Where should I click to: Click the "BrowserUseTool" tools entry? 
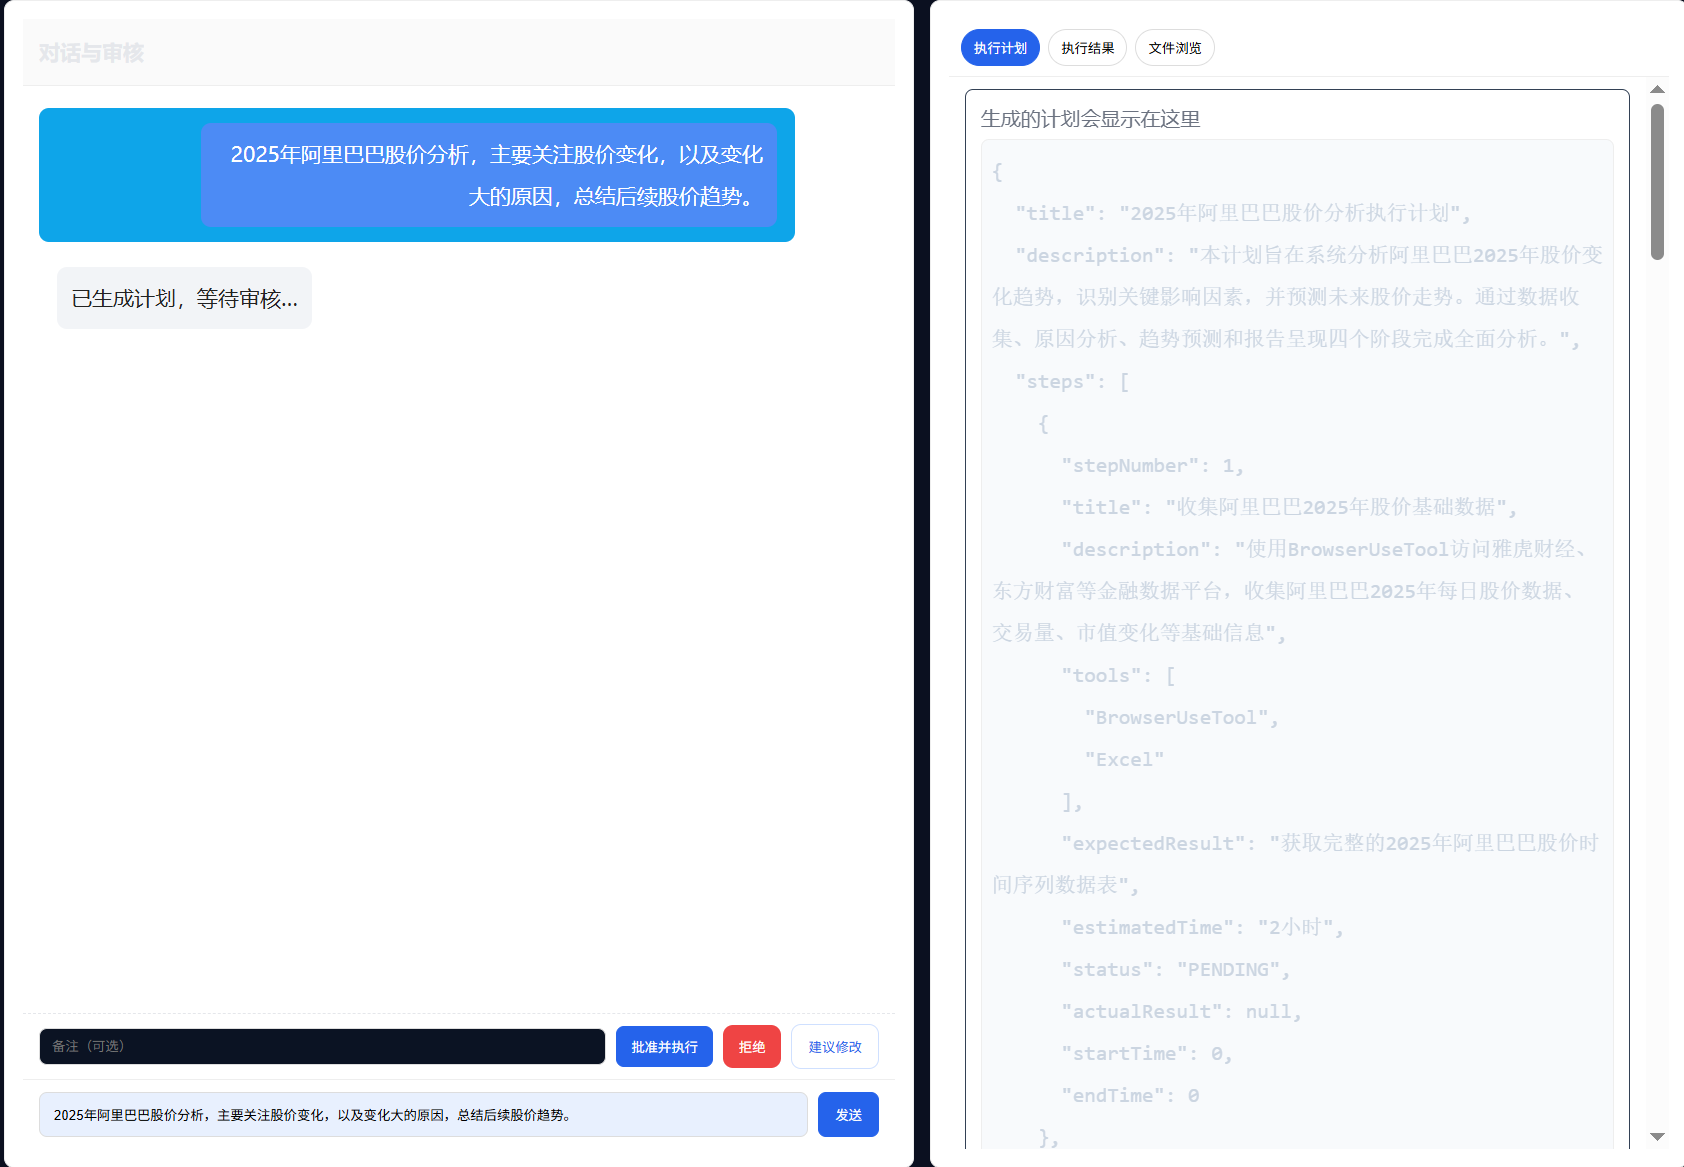tap(1182, 718)
